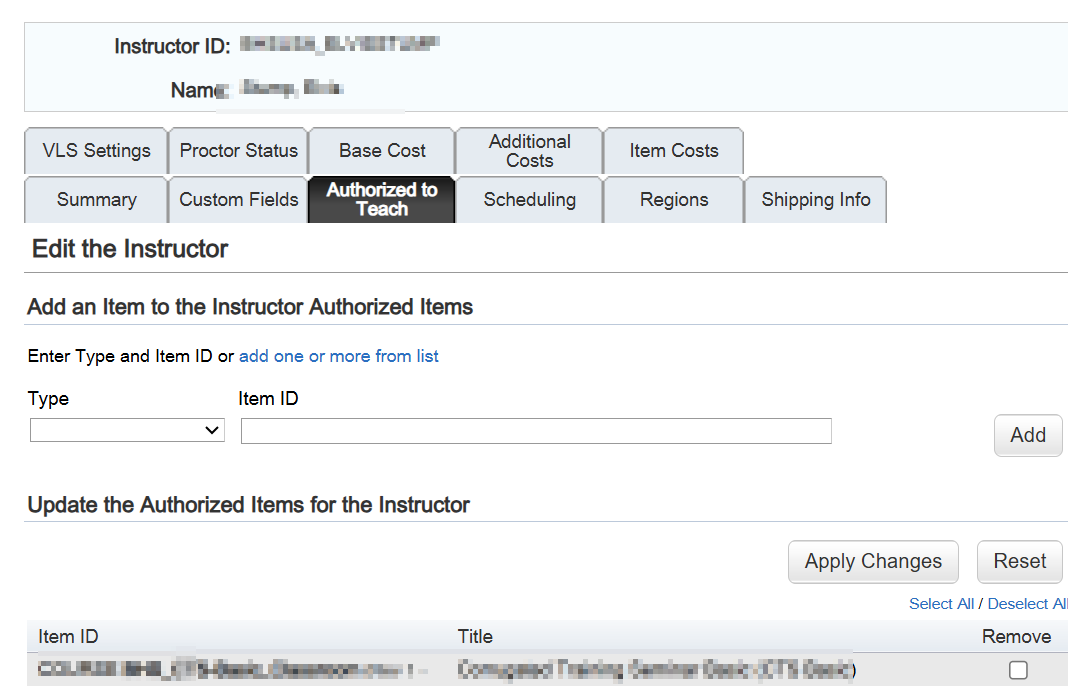Switch to the Regions tab
Viewport: 1068px width, 686px height.
[673, 200]
